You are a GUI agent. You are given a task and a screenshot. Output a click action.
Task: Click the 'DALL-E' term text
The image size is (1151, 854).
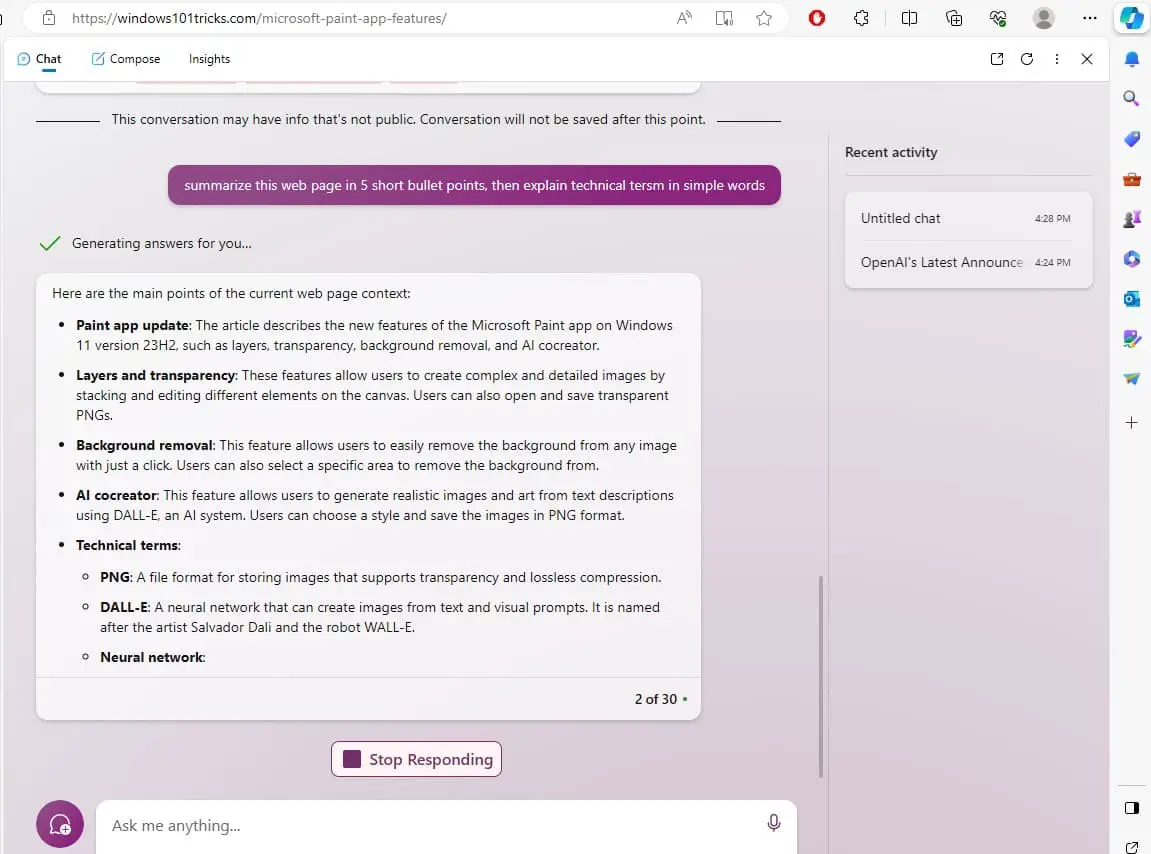pyautogui.click(x=125, y=607)
